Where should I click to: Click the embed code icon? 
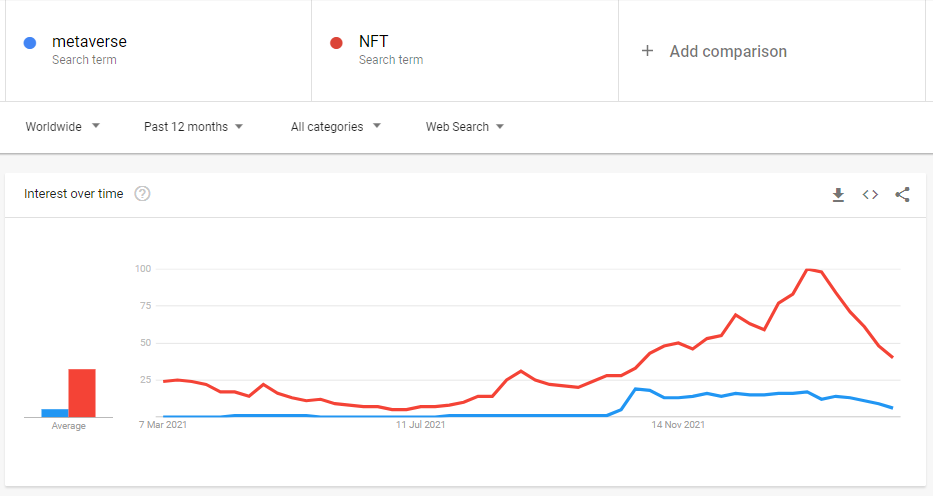[x=870, y=195]
